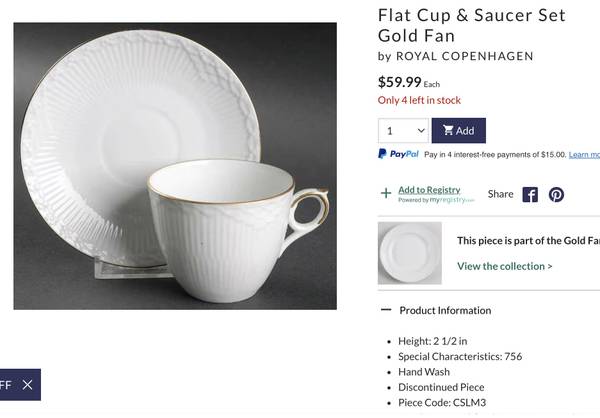This screenshot has width=600, height=418.
Task: Share on Facebook via the icon
Action: 530,194
